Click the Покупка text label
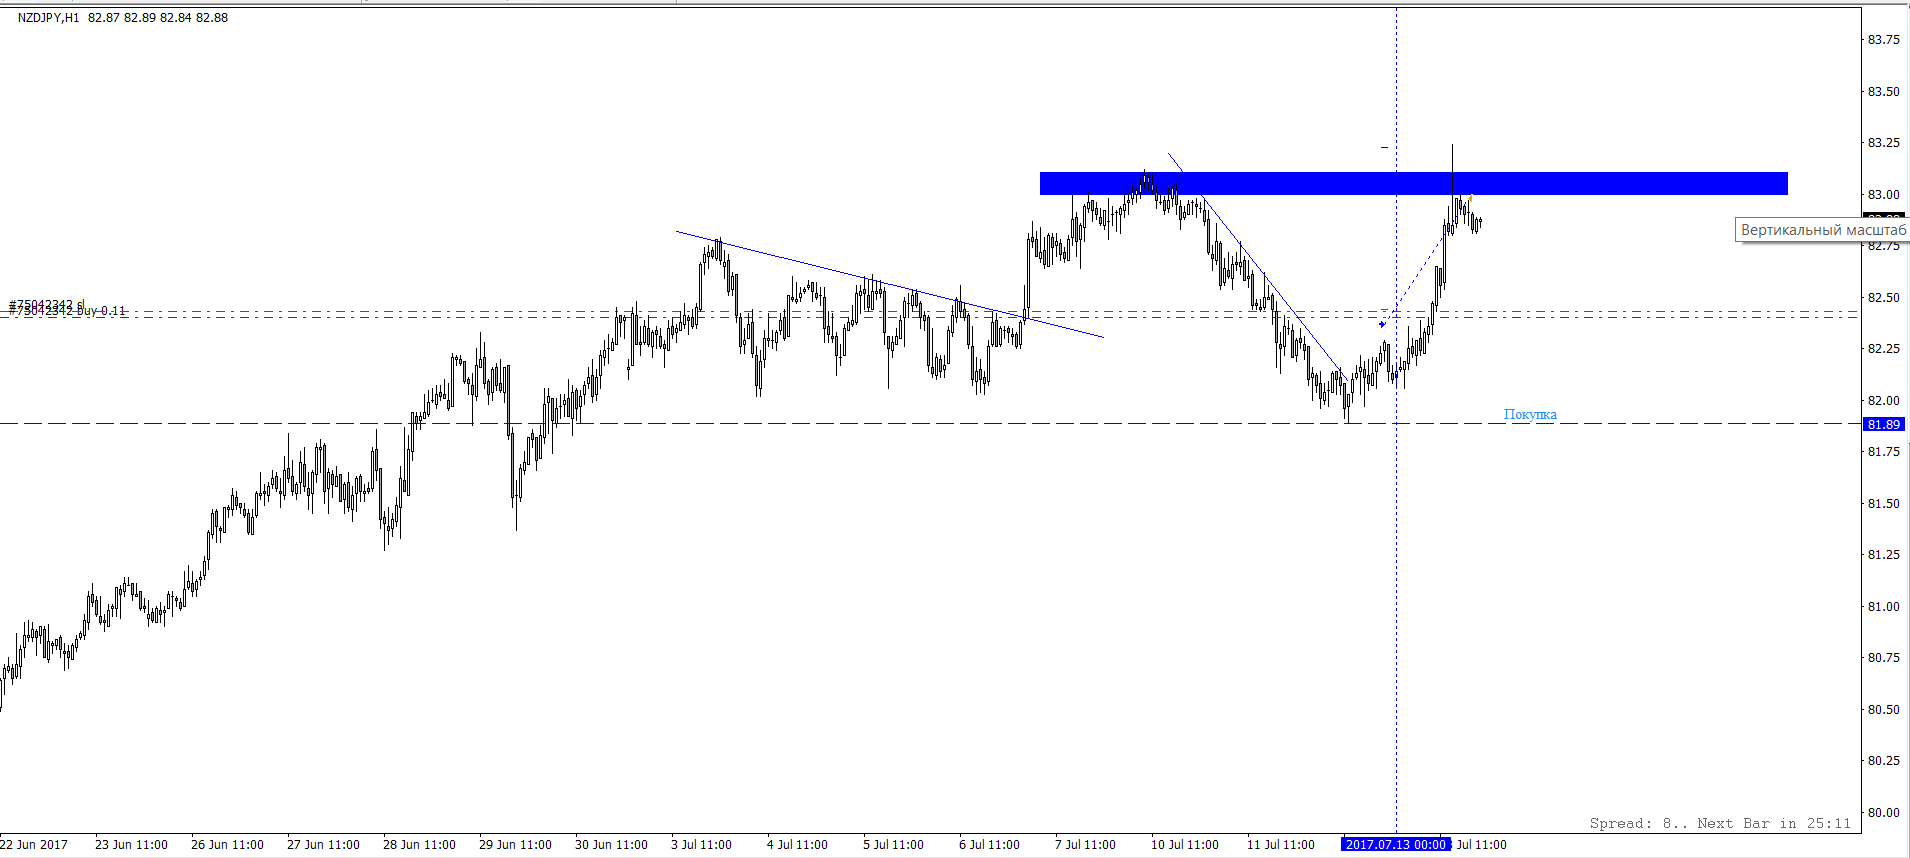Viewport: 1910px width, 858px height. [1530, 414]
